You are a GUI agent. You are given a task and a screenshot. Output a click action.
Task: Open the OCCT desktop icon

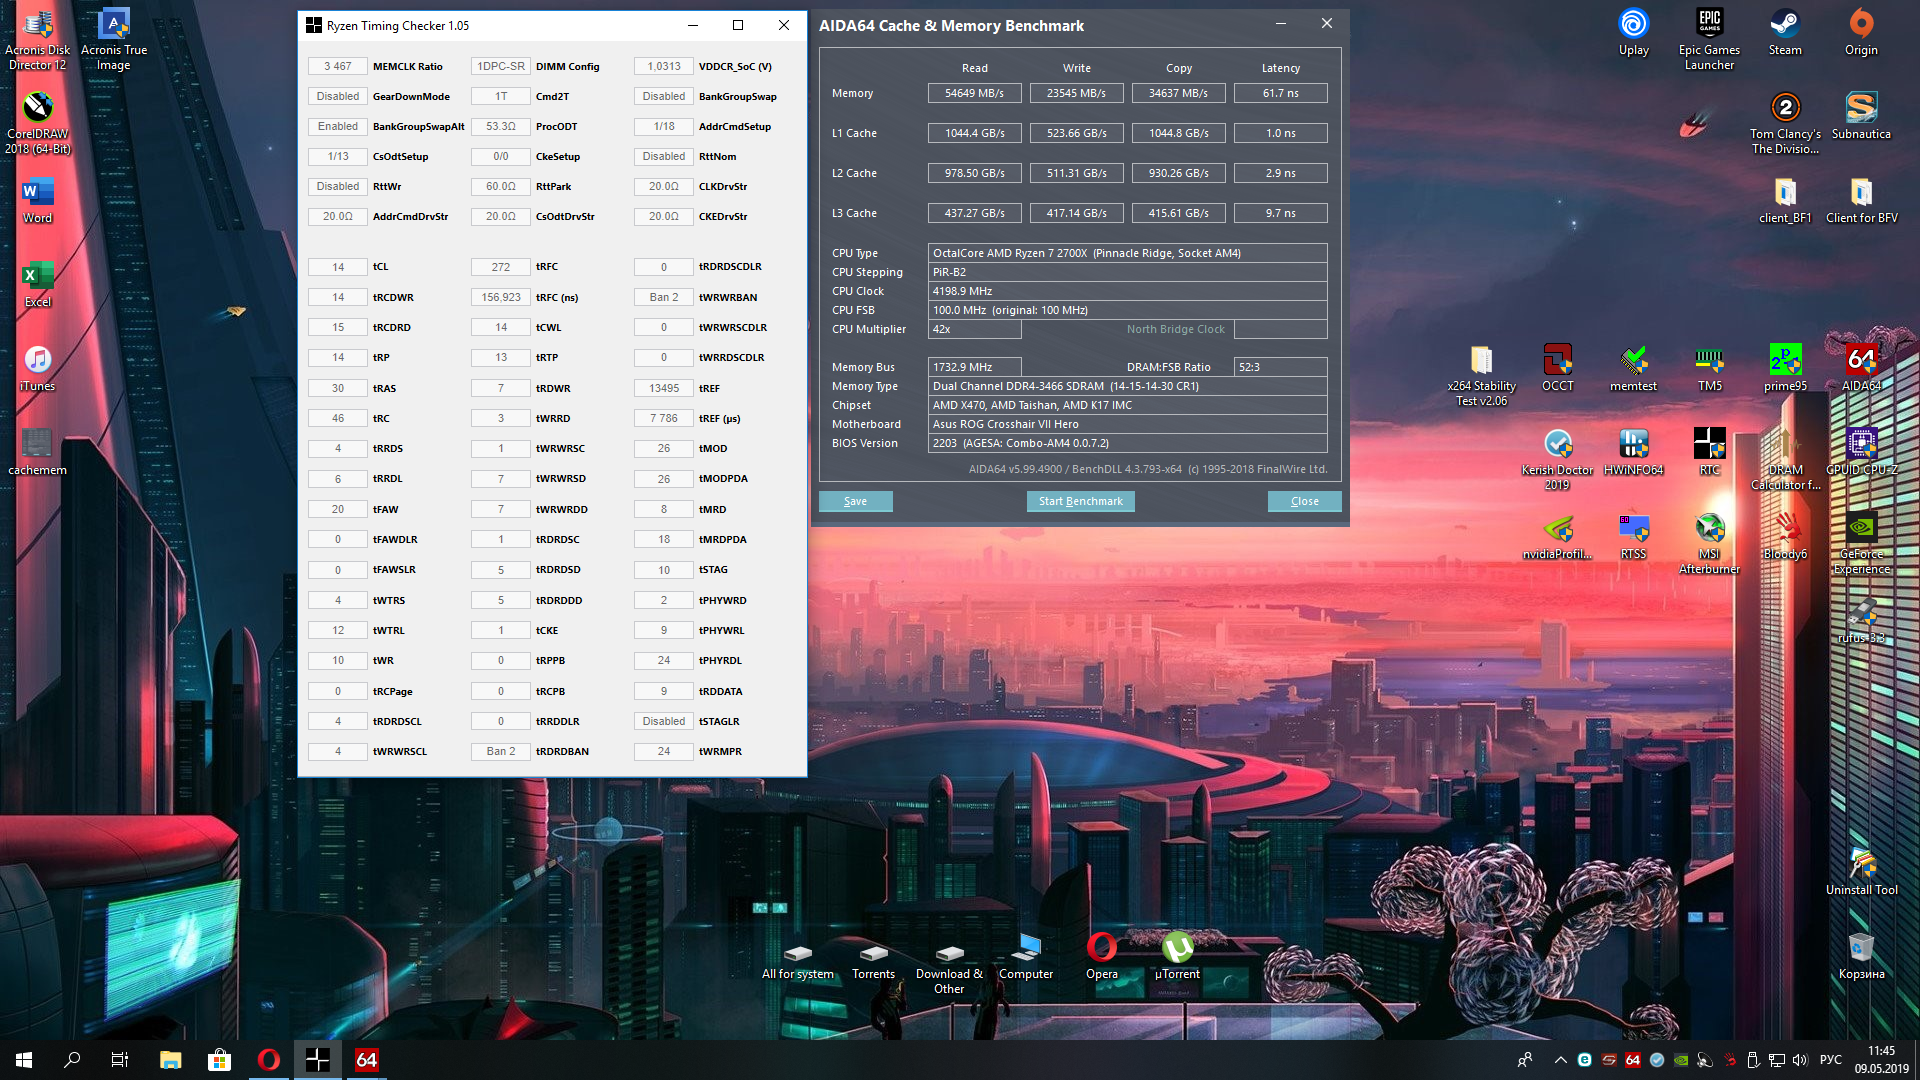click(1557, 361)
